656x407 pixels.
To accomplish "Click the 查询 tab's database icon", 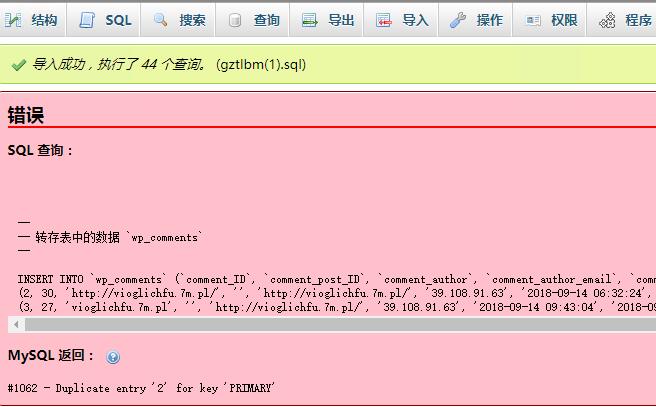I will (235, 20).
